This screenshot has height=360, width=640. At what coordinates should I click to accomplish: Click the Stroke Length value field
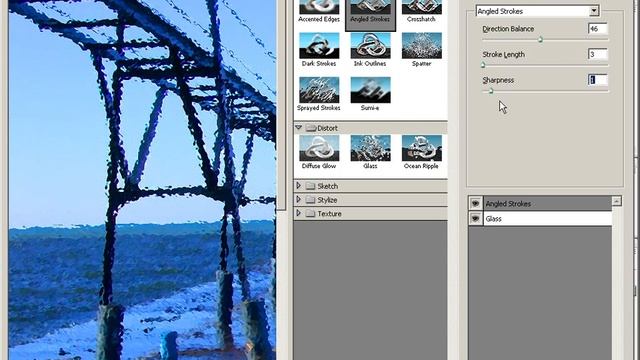coord(598,54)
